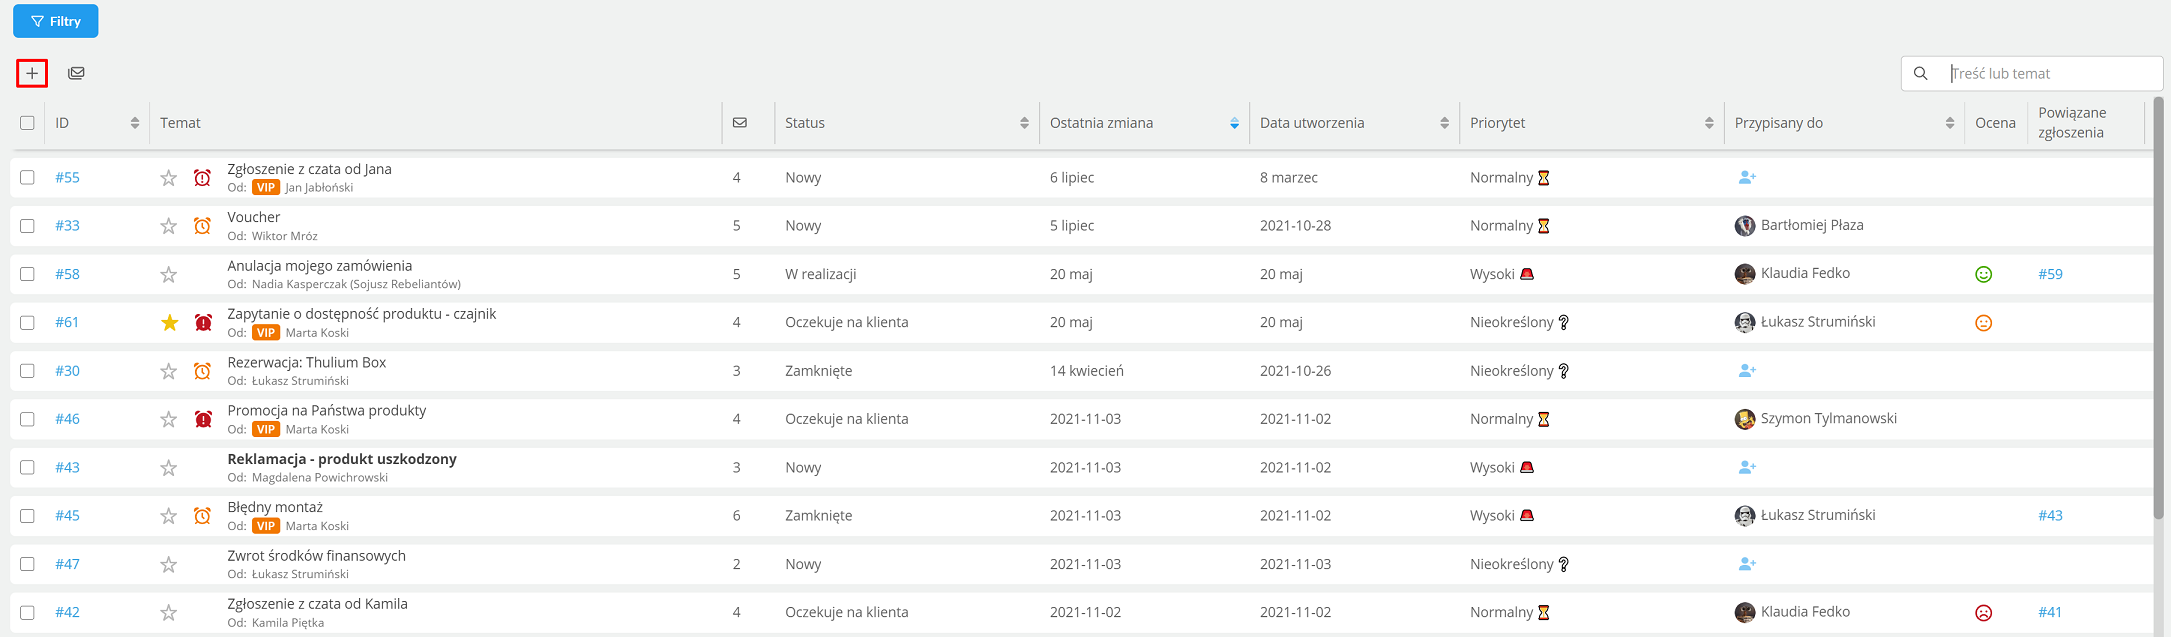Open ticket link #55
Viewport: 2171px width, 637px height.
(x=67, y=178)
